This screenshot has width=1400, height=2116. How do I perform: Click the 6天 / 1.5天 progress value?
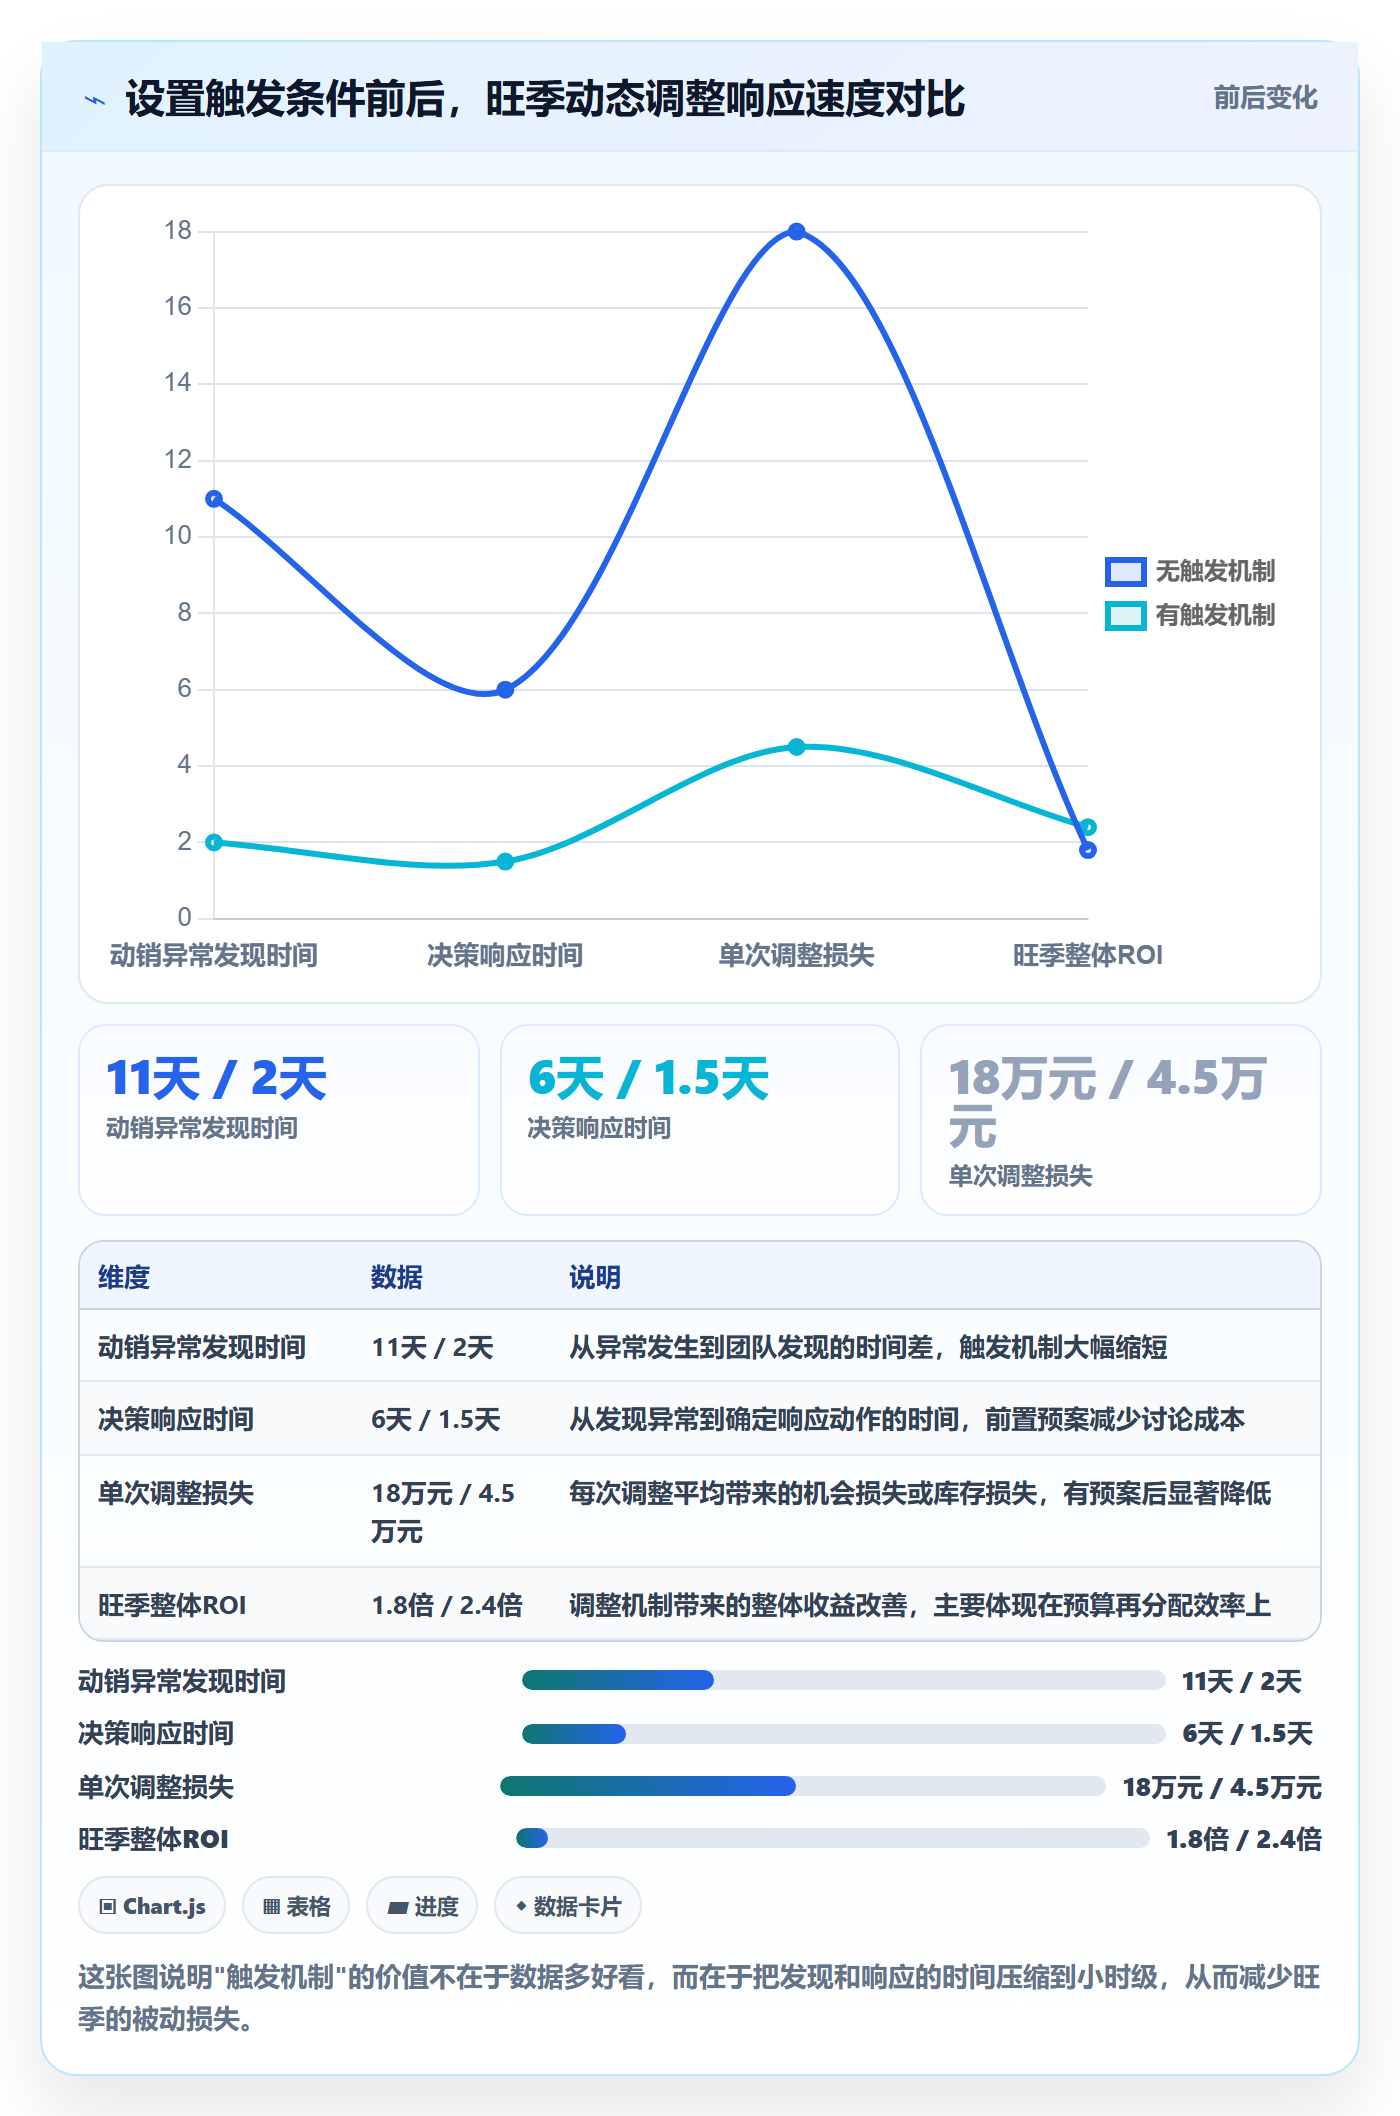[1247, 1733]
